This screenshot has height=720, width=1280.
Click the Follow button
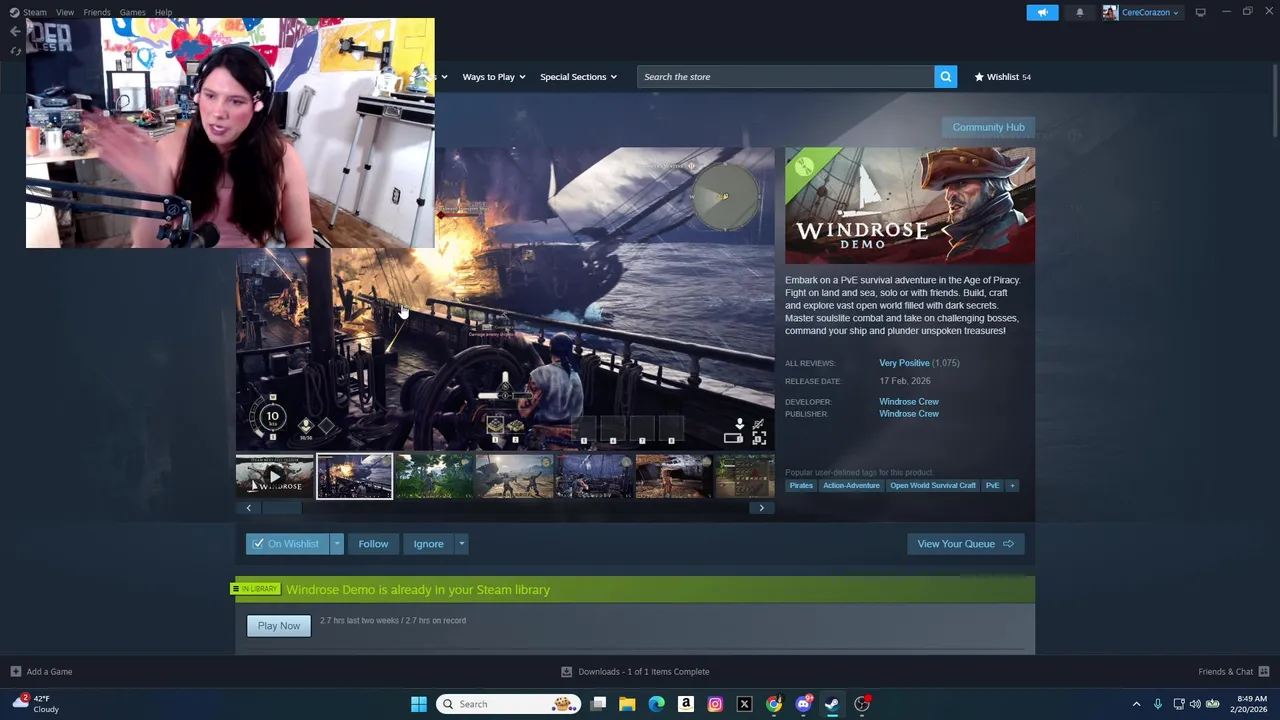[x=373, y=544]
